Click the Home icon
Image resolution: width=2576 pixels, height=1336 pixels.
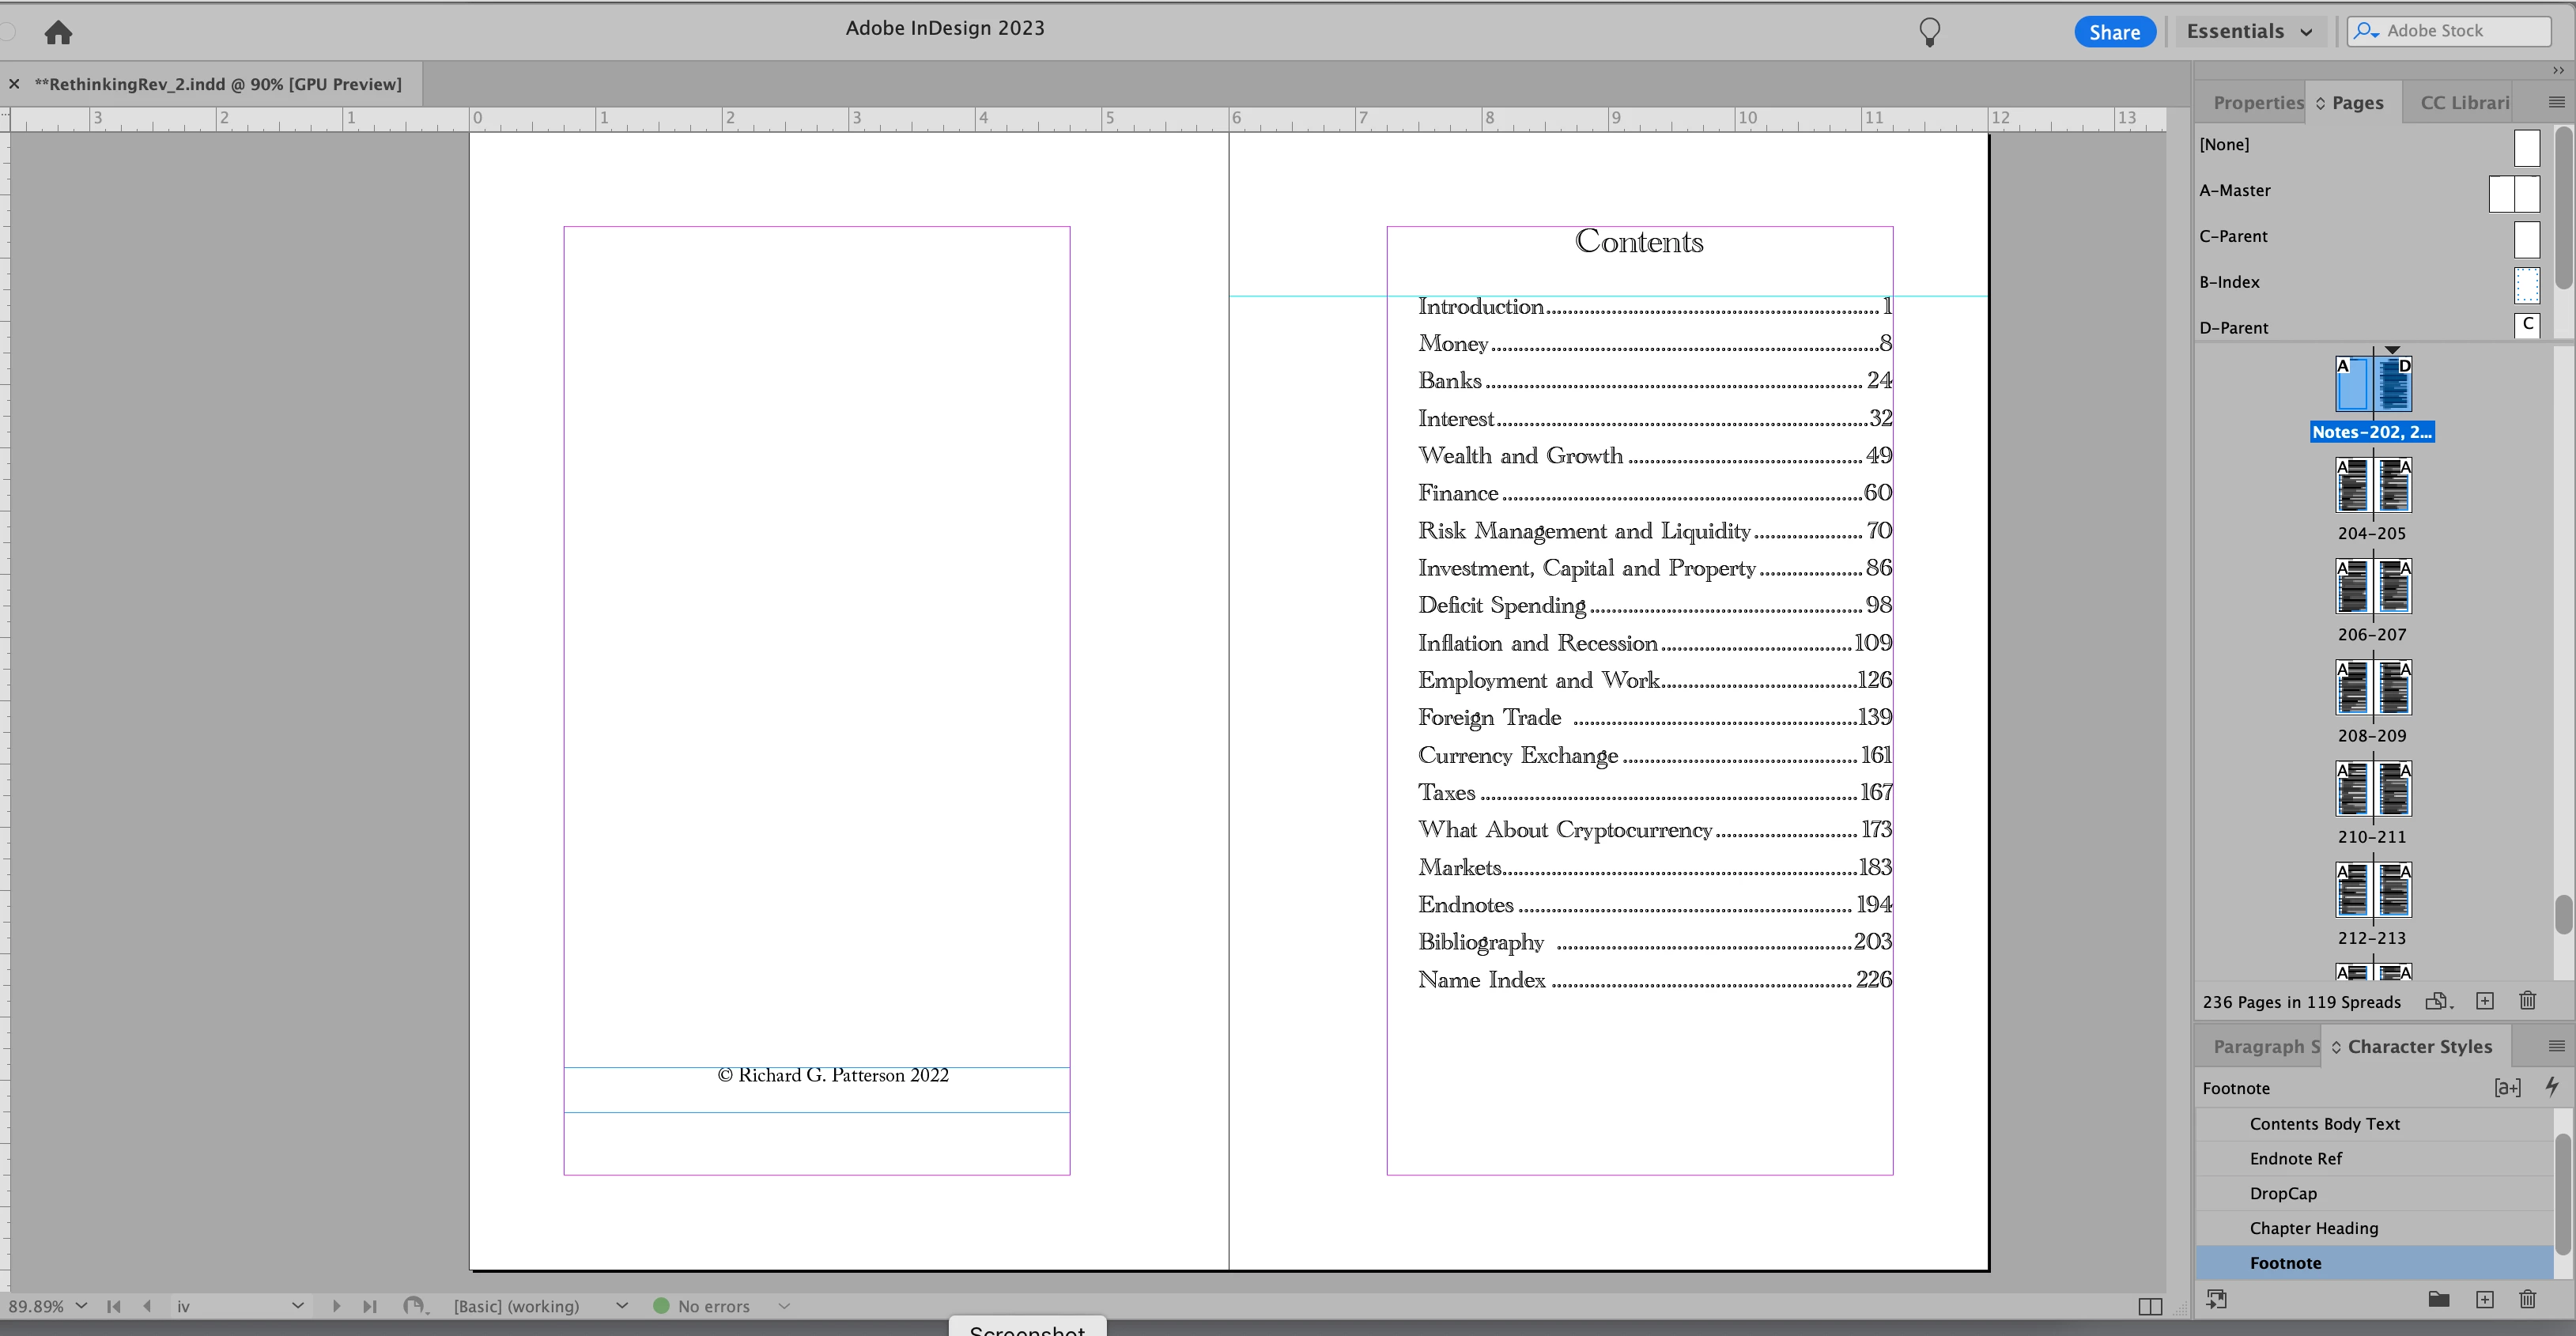click(x=58, y=32)
